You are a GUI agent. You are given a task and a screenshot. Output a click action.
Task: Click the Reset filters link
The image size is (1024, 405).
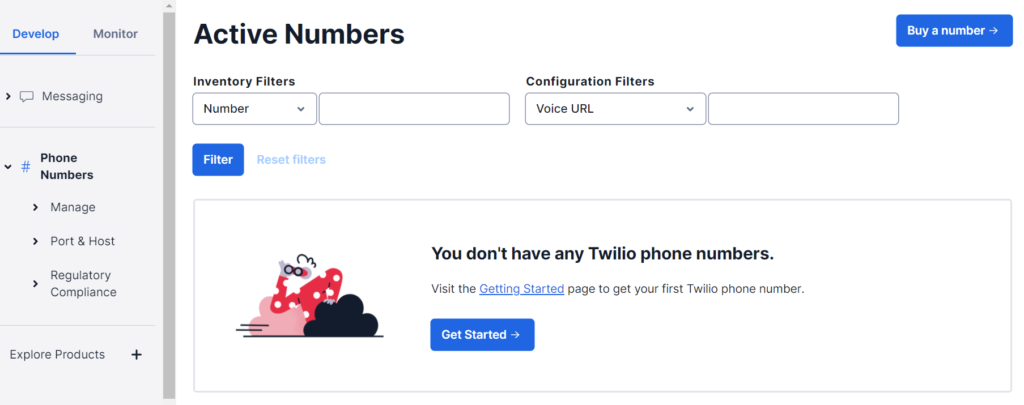[291, 160]
